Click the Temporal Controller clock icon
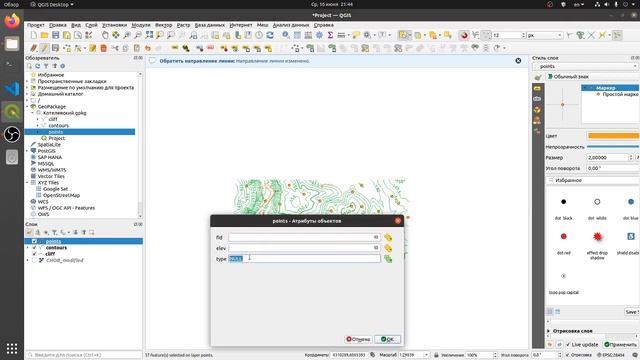640x360 pixels. pyautogui.click(x=259, y=36)
